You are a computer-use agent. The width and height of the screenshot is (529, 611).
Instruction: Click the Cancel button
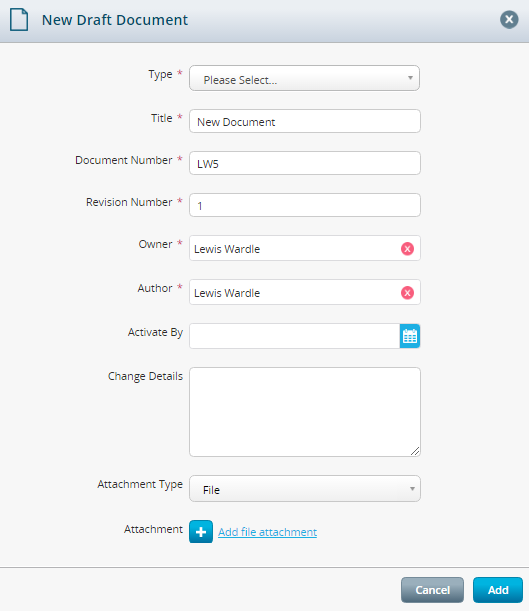coord(432,590)
